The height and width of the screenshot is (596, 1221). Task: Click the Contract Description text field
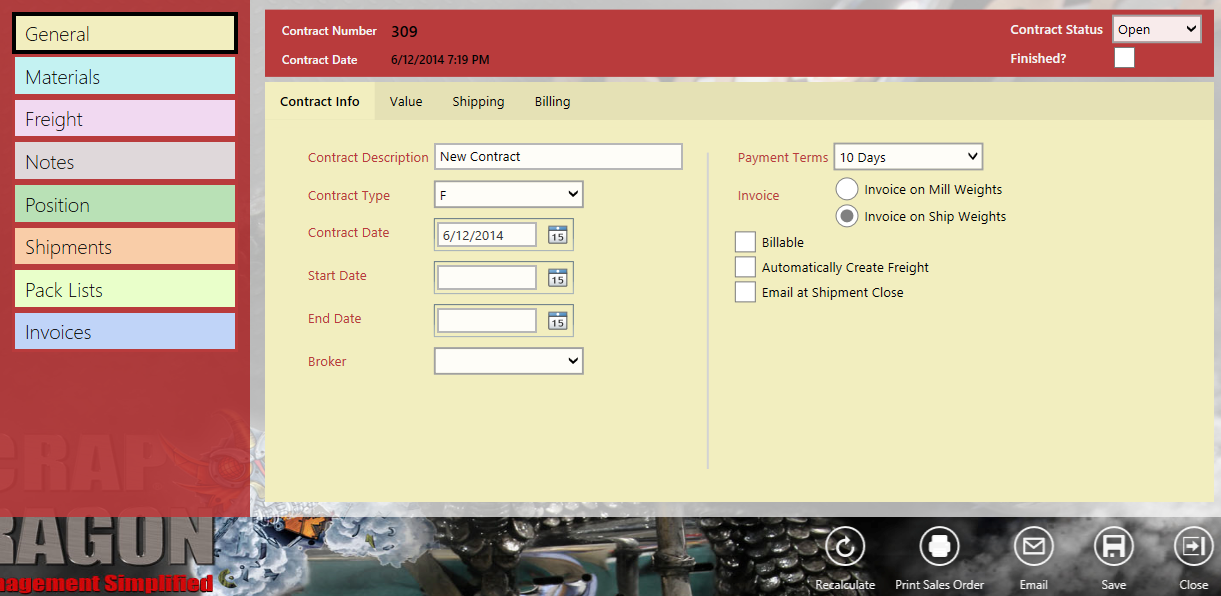[558, 156]
